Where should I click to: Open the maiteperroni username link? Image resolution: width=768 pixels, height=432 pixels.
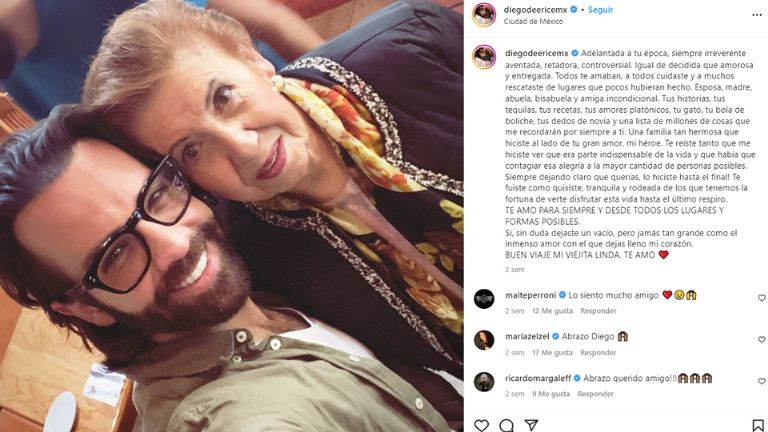coord(529,296)
